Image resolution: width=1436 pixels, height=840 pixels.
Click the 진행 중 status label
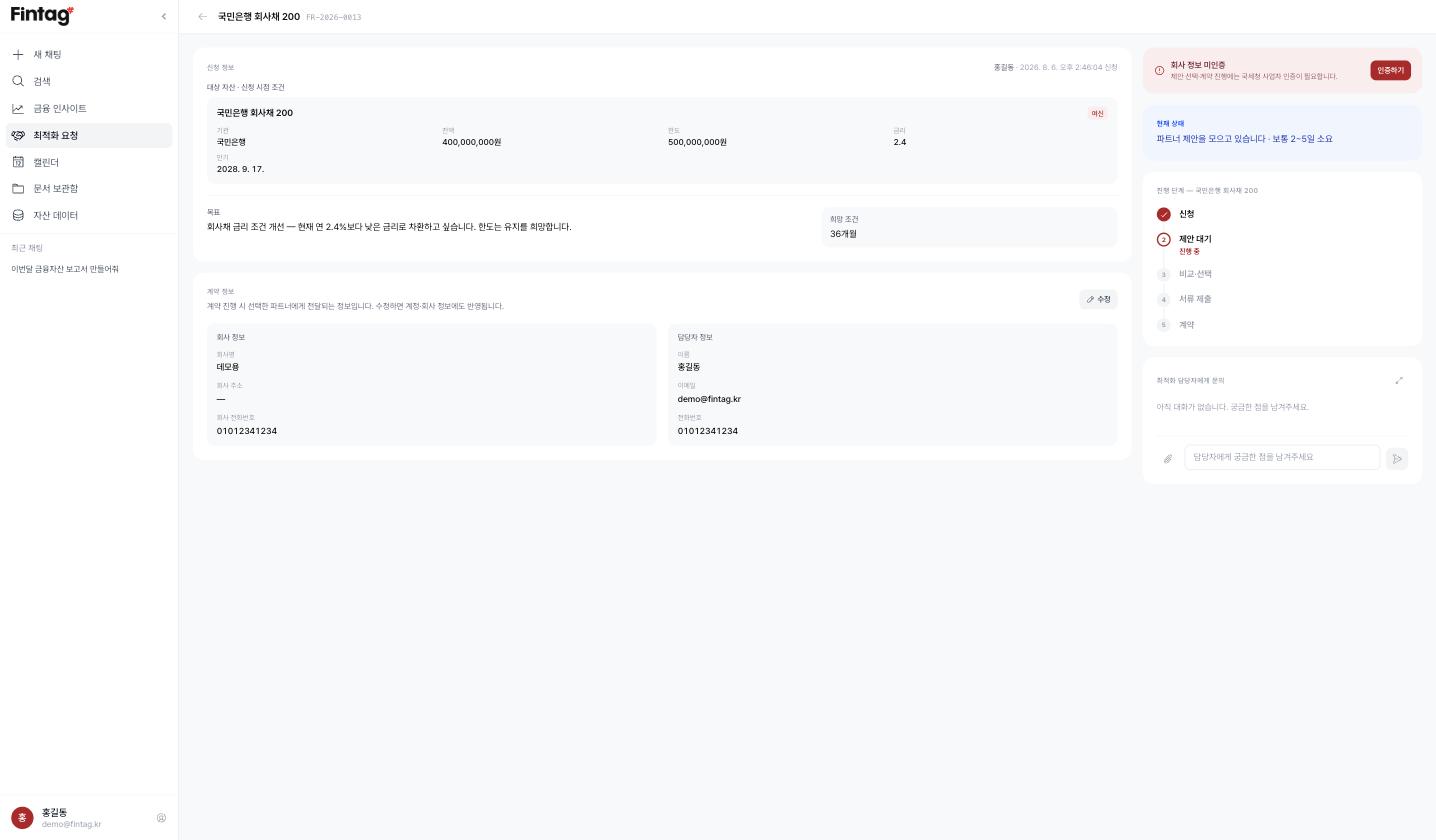click(x=1189, y=251)
